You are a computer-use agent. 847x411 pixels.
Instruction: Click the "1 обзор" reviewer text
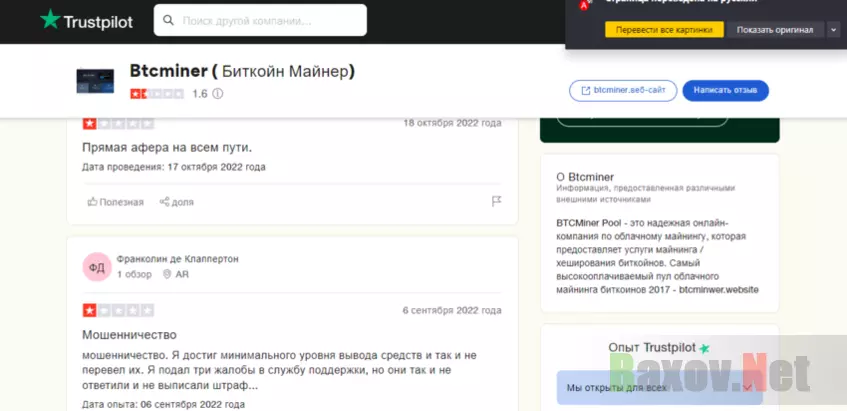click(134, 274)
